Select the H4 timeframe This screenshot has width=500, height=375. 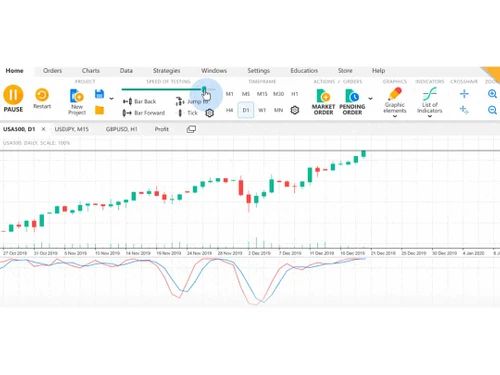coord(229,110)
